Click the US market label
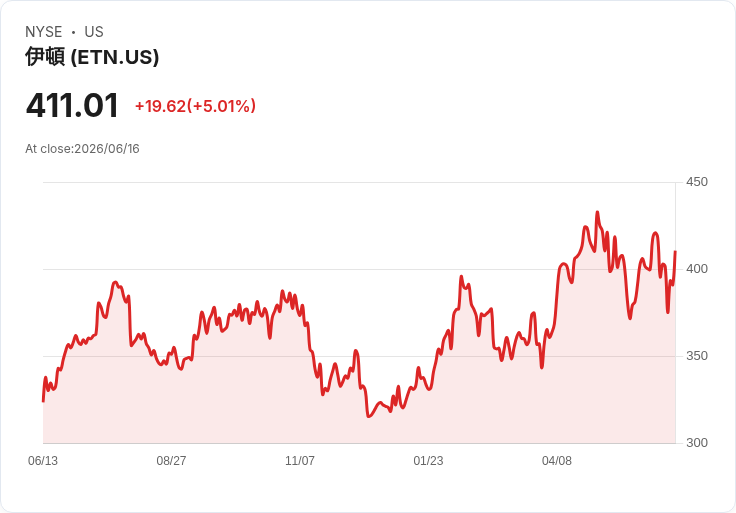This screenshot has height=513, width=736. tap(94, 32)
